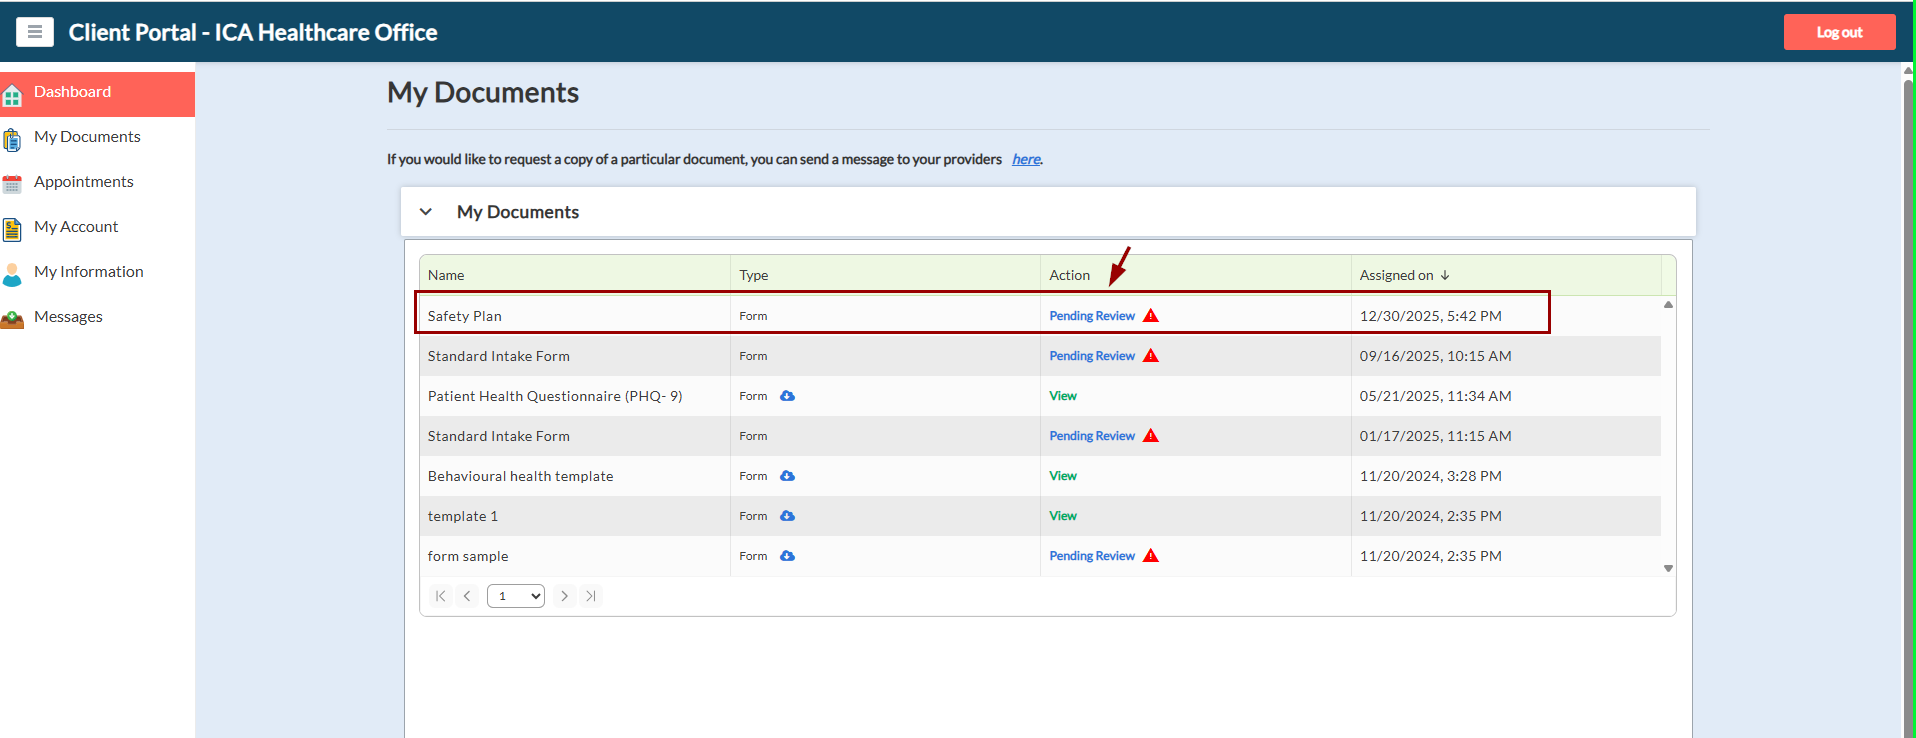The width and height of the screenshot is (1916, 738).
Task: Click the warning icon on Safety Plan row
Action: click(1151, 316)
